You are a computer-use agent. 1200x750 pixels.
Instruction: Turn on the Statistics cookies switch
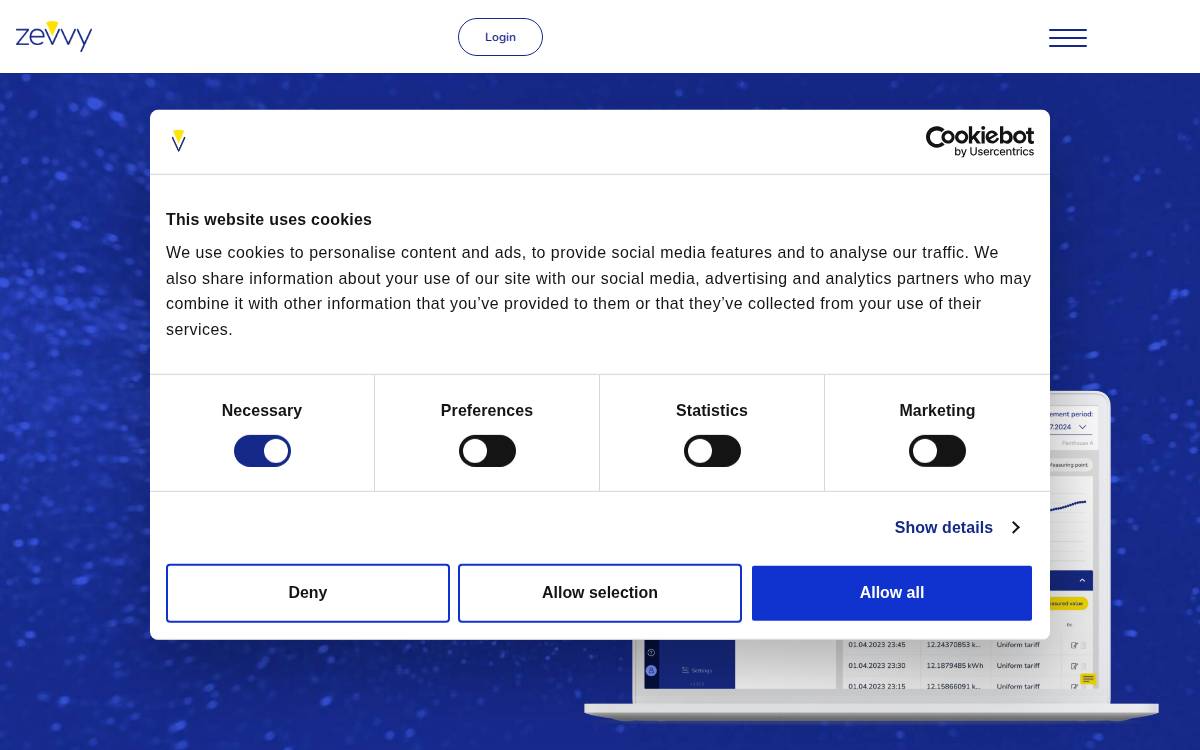coord(712,451)
